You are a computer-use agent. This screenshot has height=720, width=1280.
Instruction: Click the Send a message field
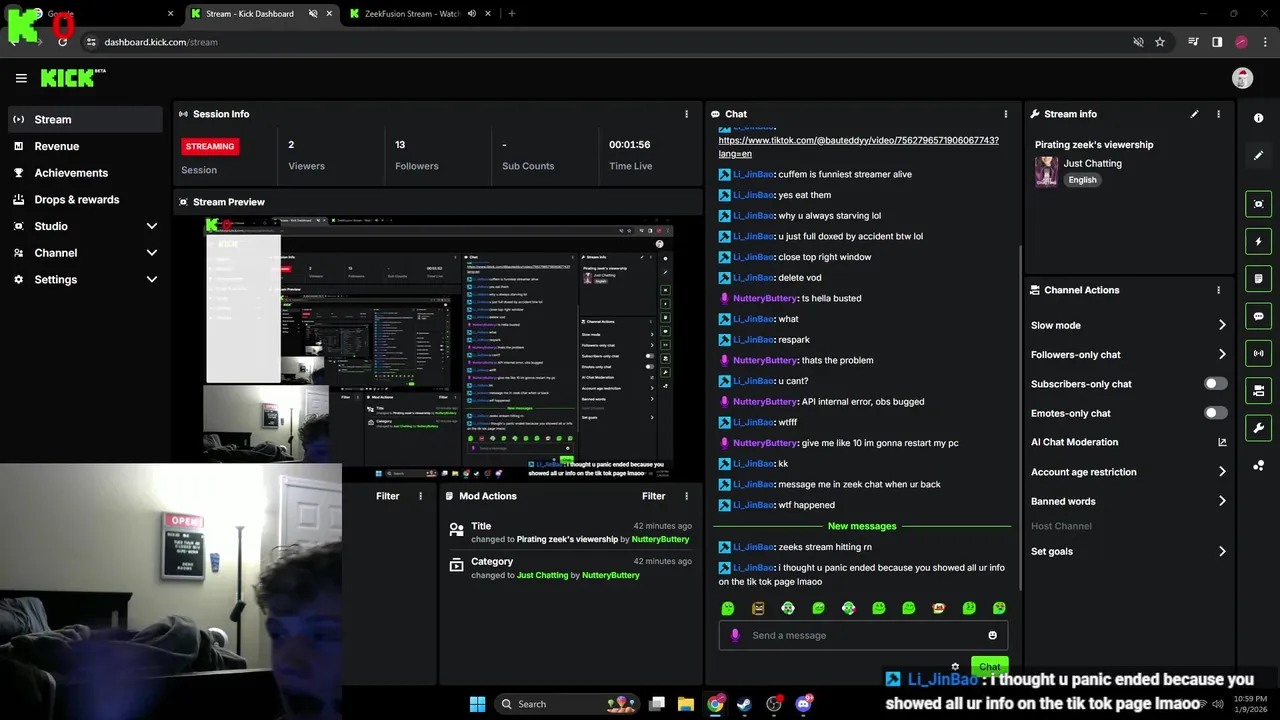(x=863, y=635)
